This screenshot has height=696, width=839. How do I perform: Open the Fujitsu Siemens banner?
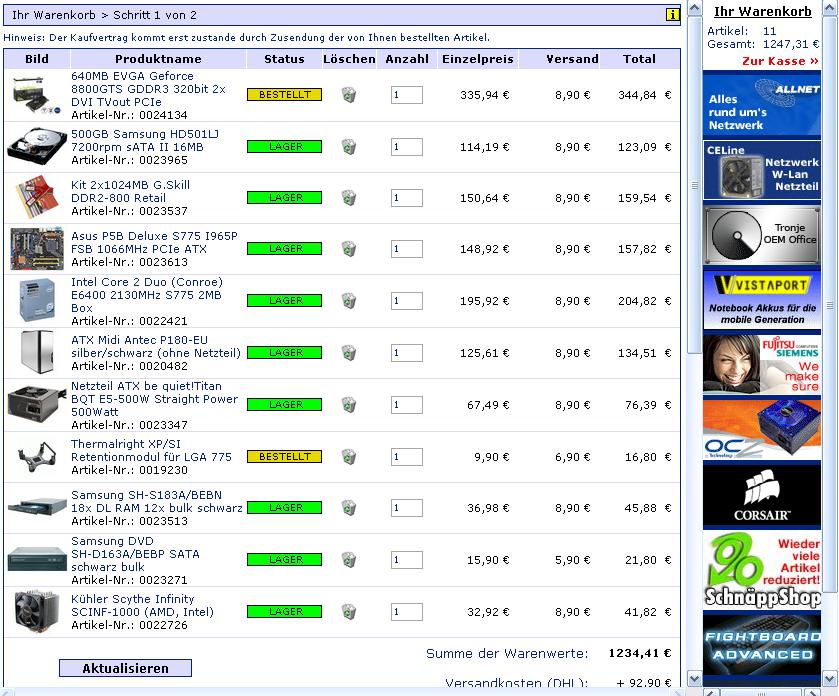tap(762, 364)
